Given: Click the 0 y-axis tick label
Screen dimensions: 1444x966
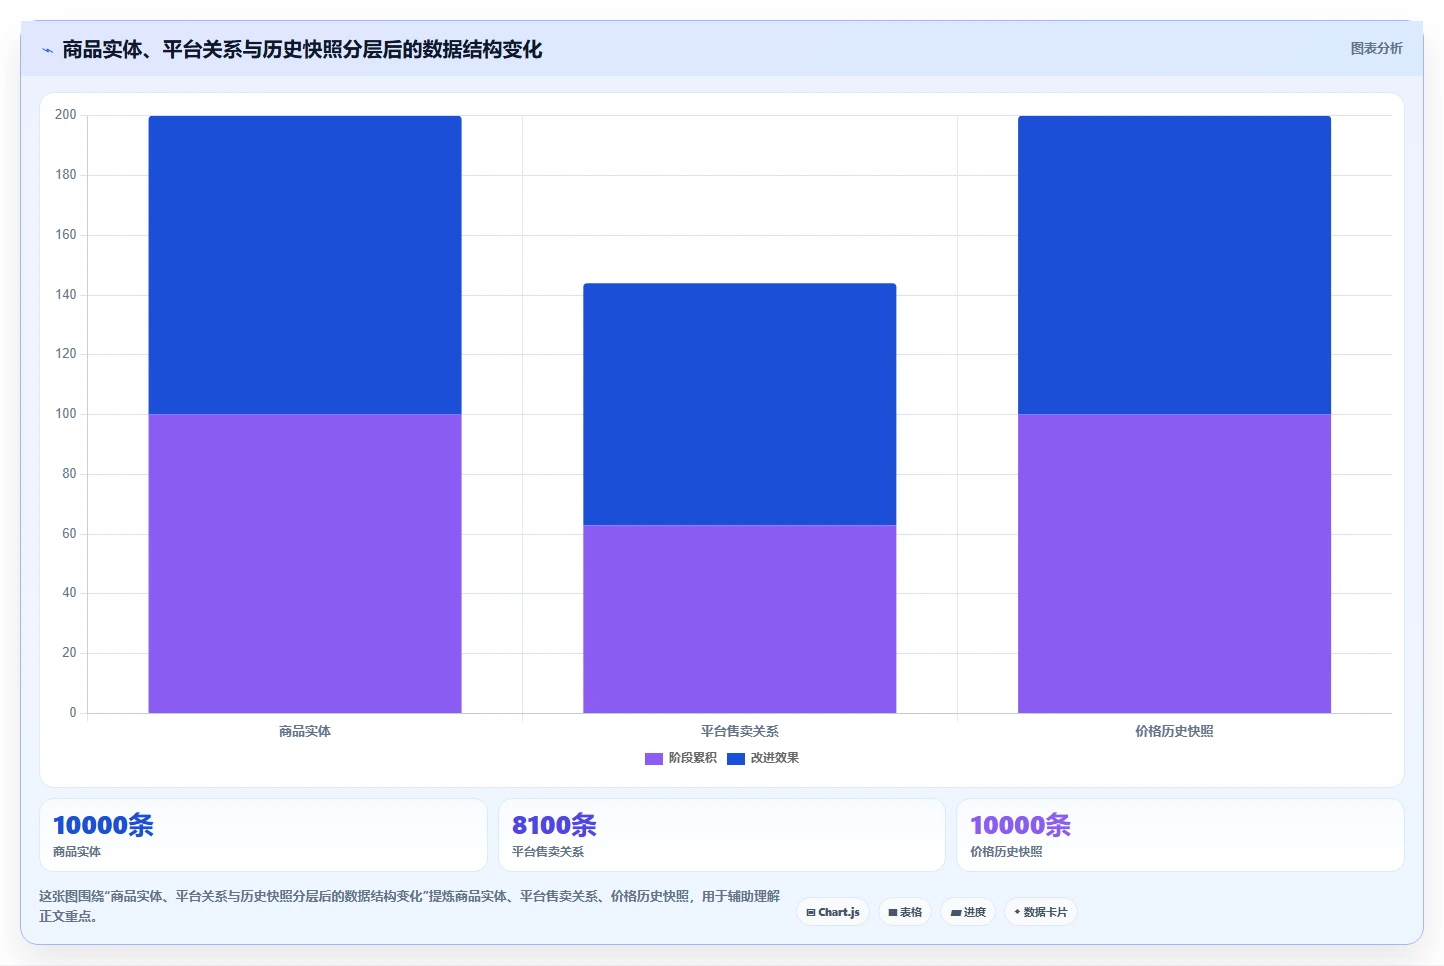Looking at the screenshot, I should coord(73,713).
